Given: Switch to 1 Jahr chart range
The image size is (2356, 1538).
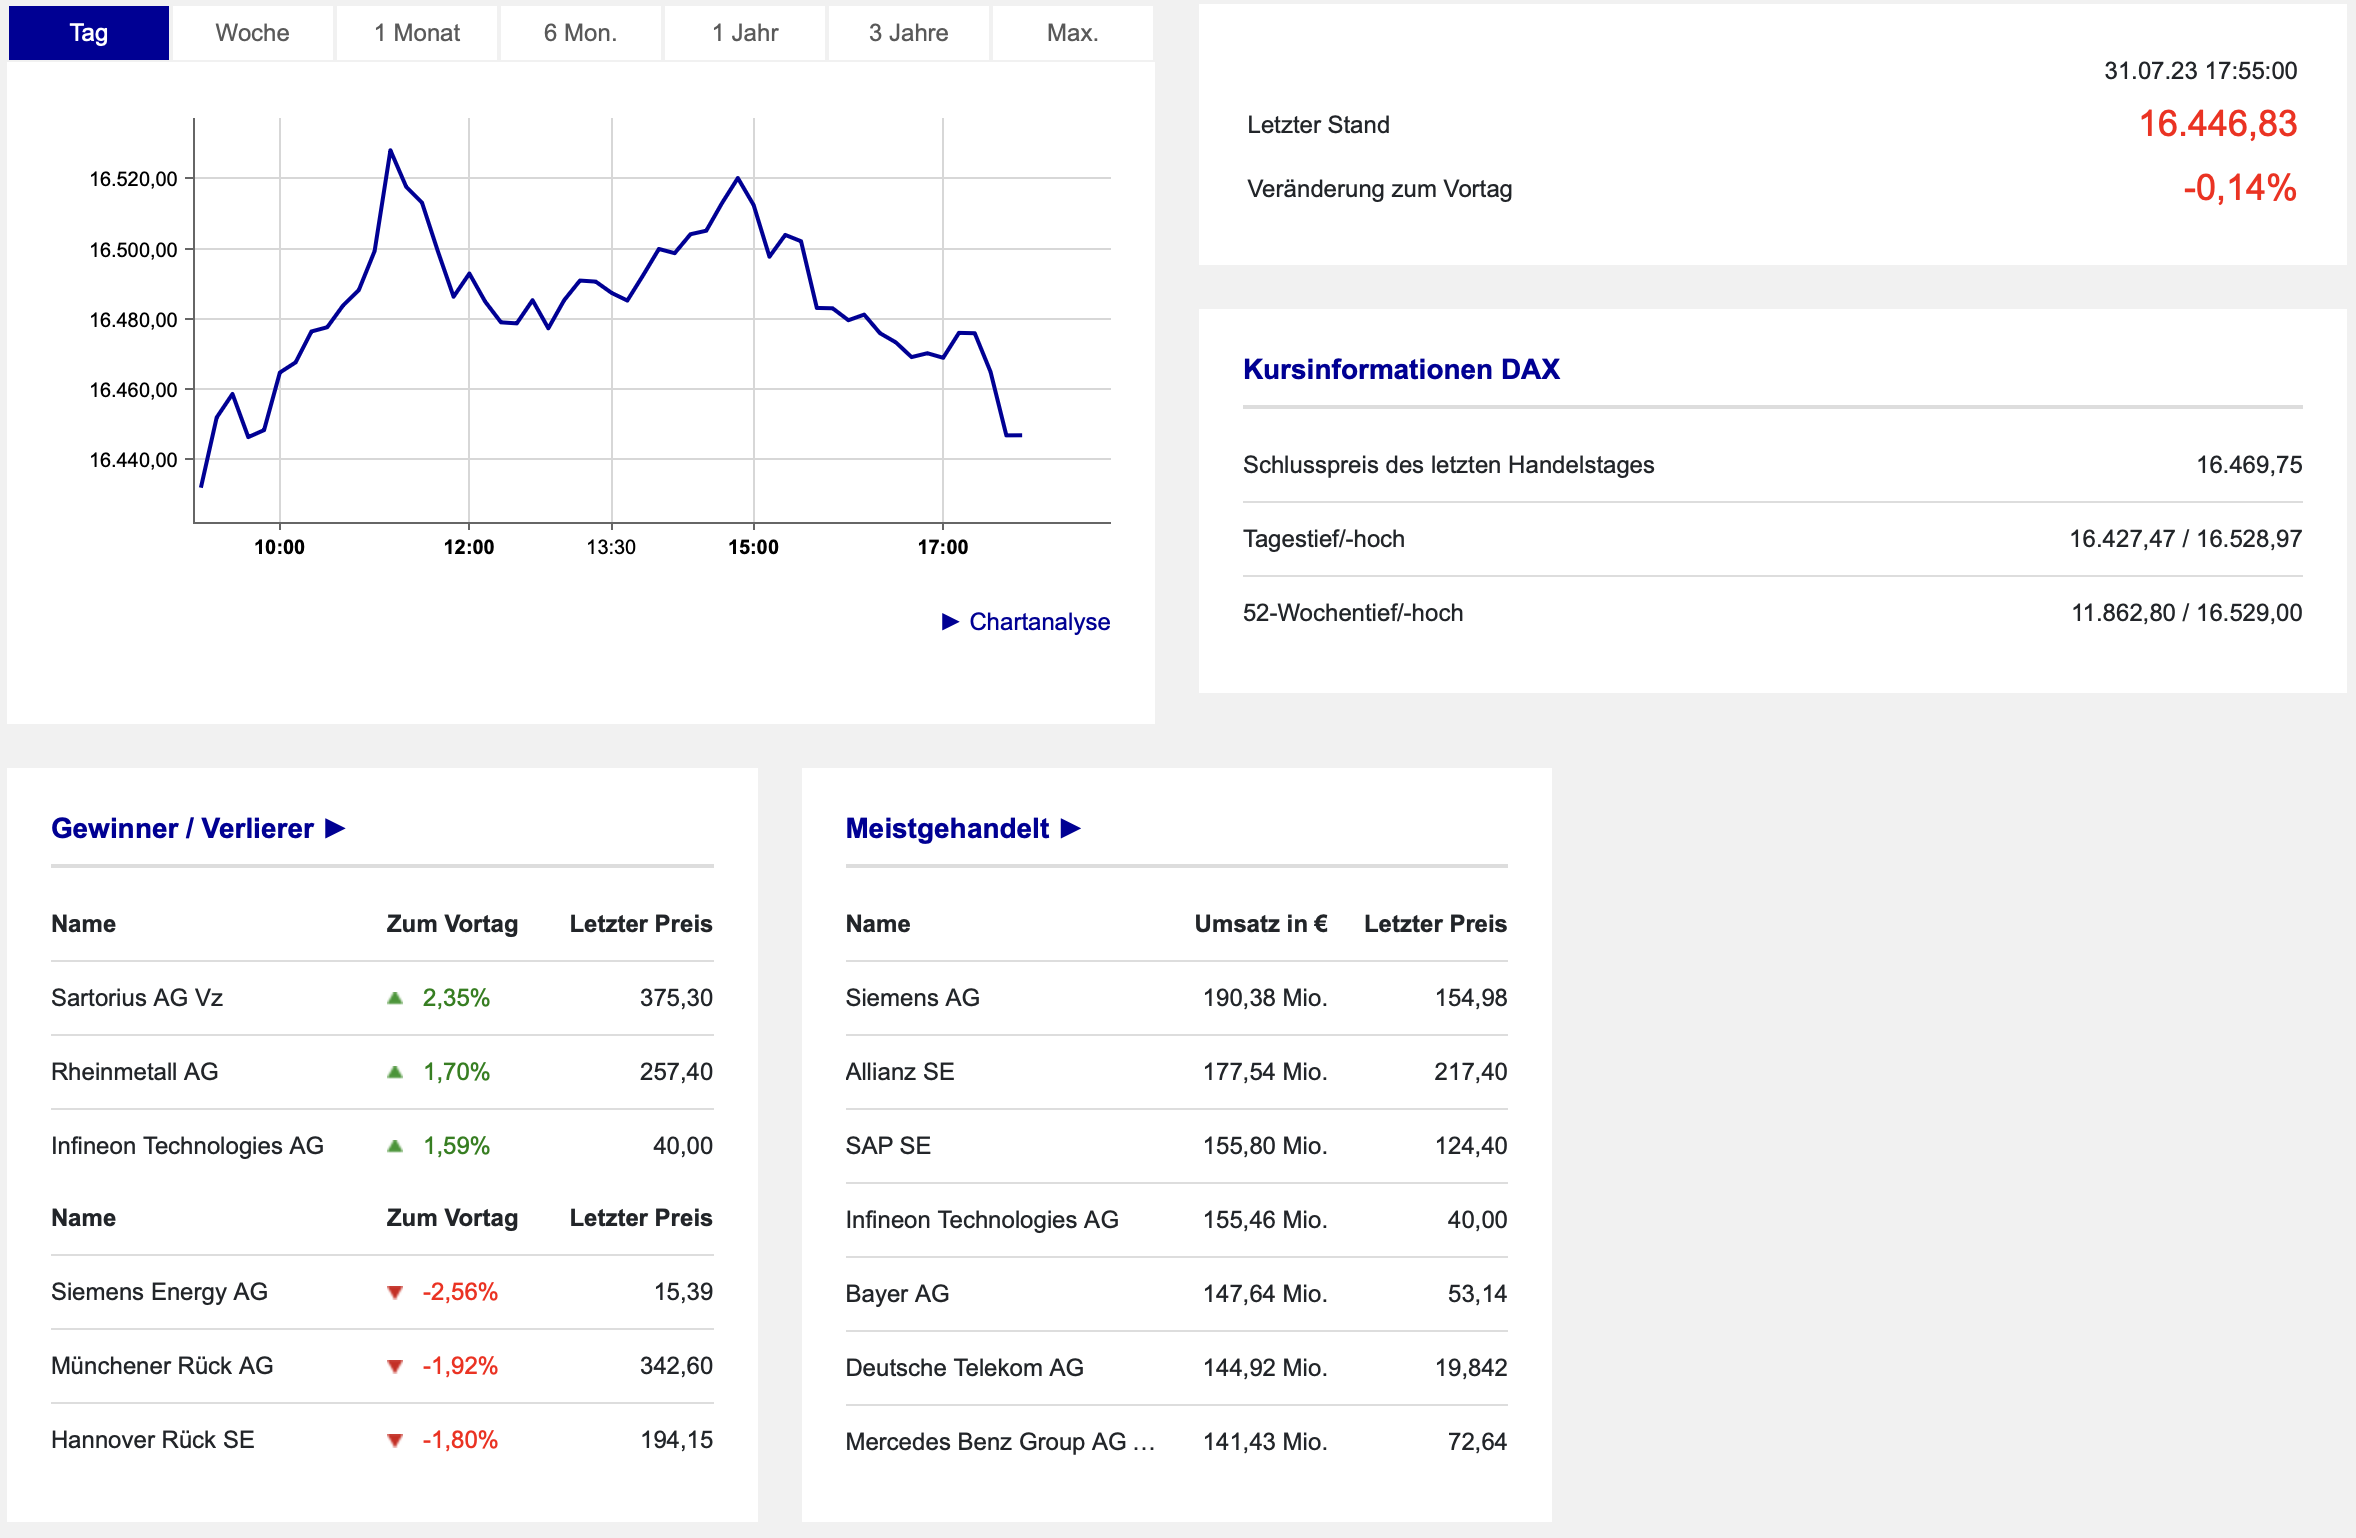Looking at the screenshot, I should tap(745, 33).
